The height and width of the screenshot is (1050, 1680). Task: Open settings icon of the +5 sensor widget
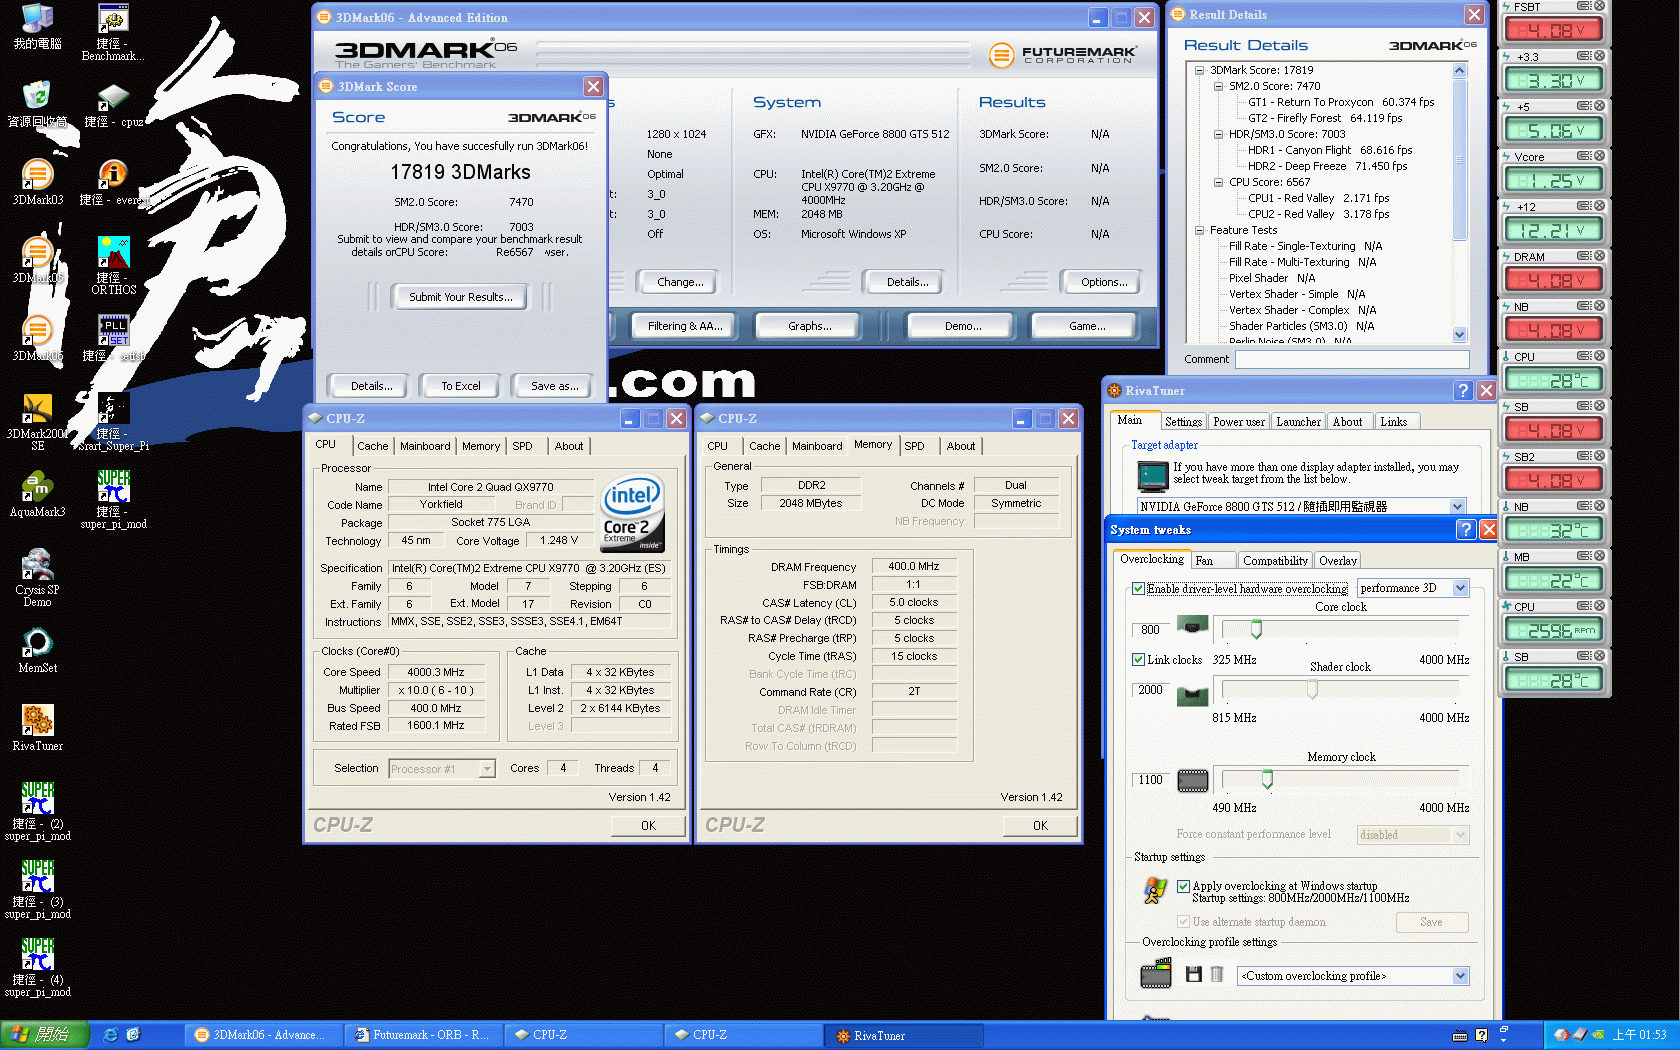tap(1585, 106)
